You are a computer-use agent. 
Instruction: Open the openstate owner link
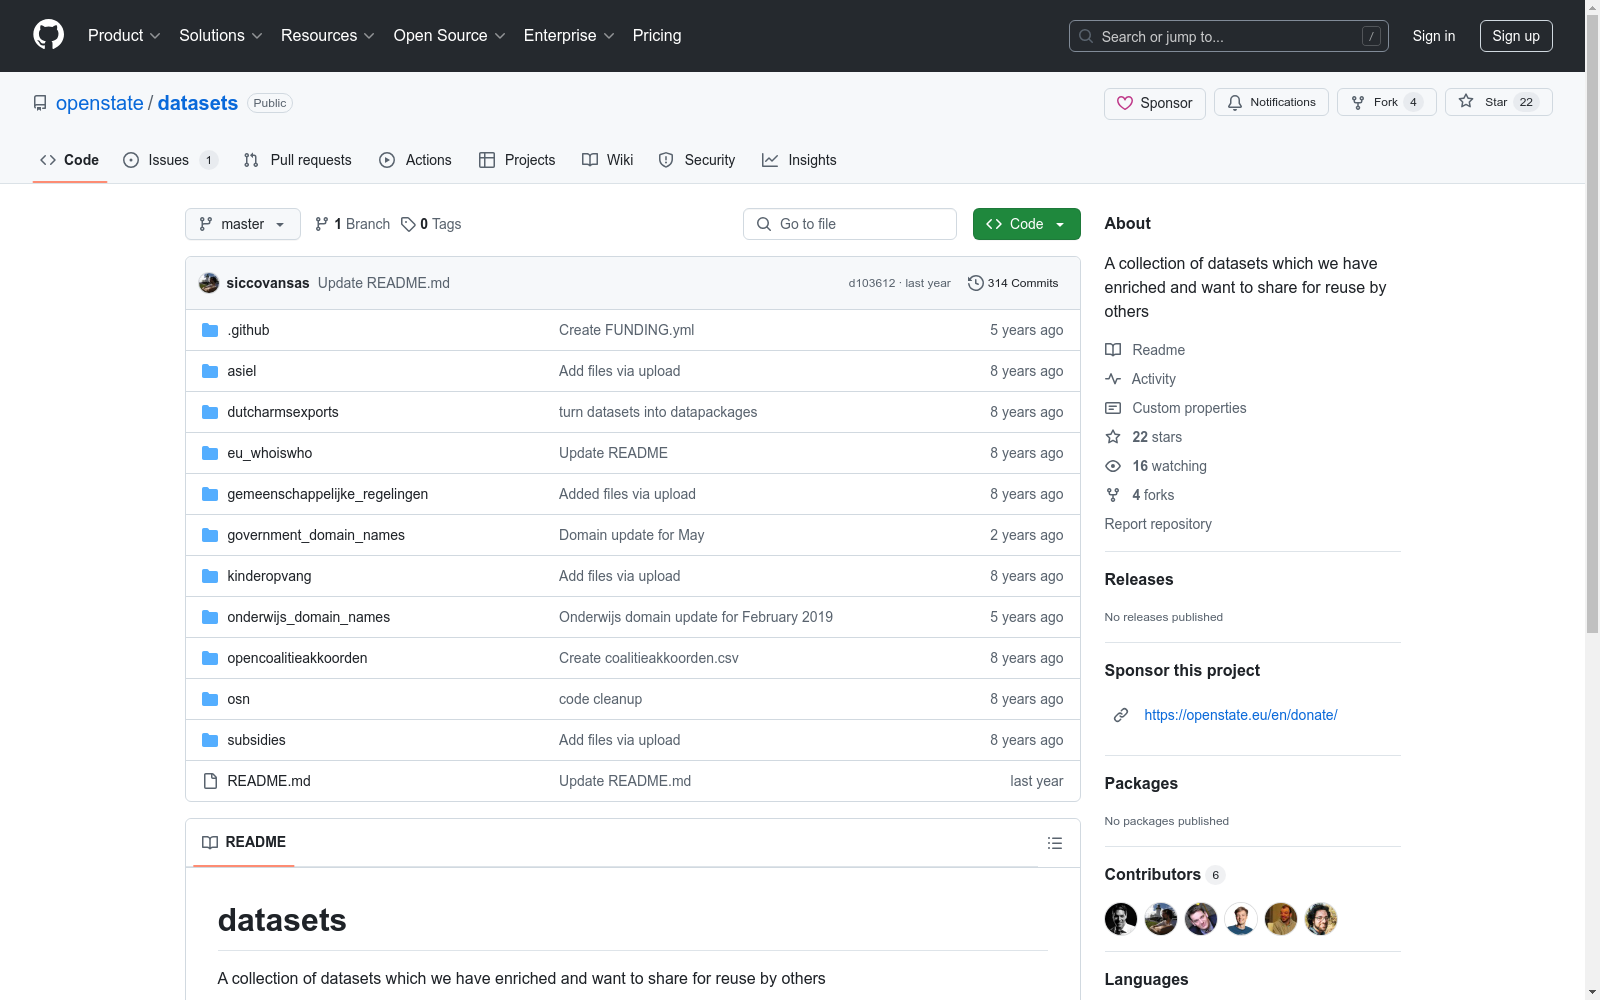pyautogui.click(x=100, y=103)
